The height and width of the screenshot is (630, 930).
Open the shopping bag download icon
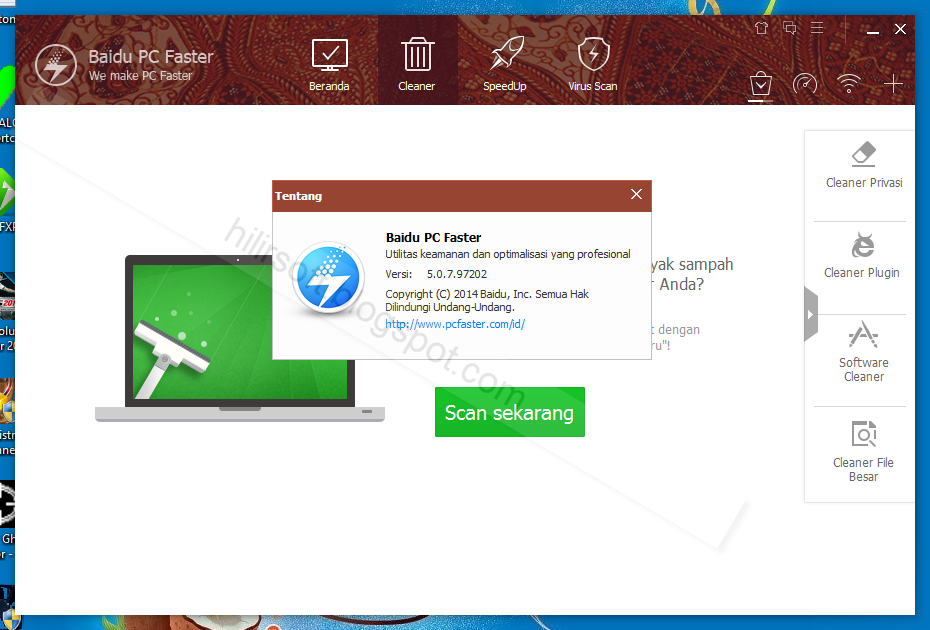pyautogui.click(x=760, y=84)
